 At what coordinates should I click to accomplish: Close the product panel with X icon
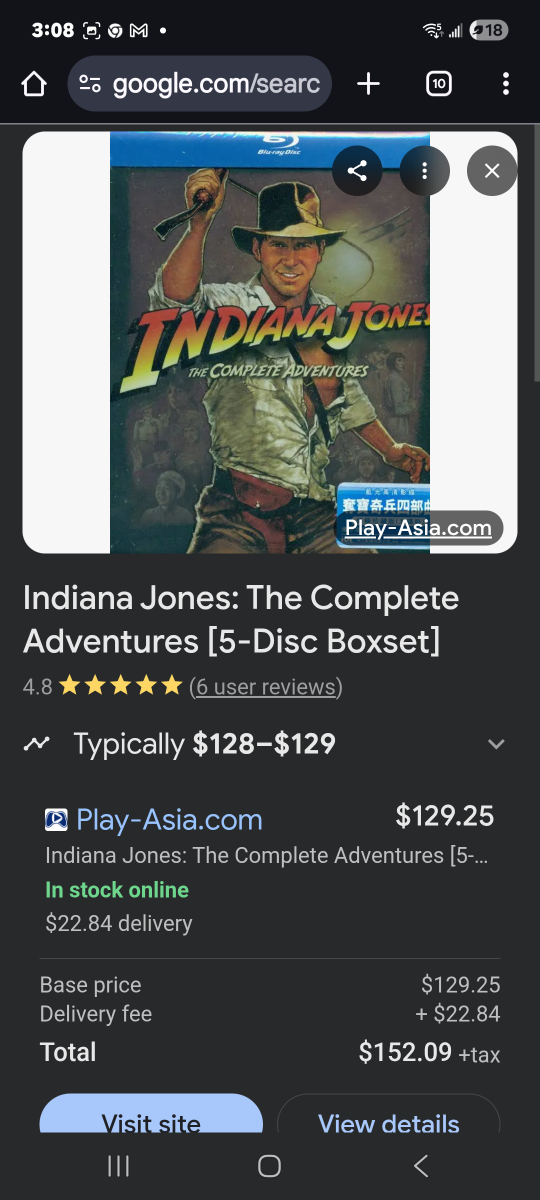[492, 171]
